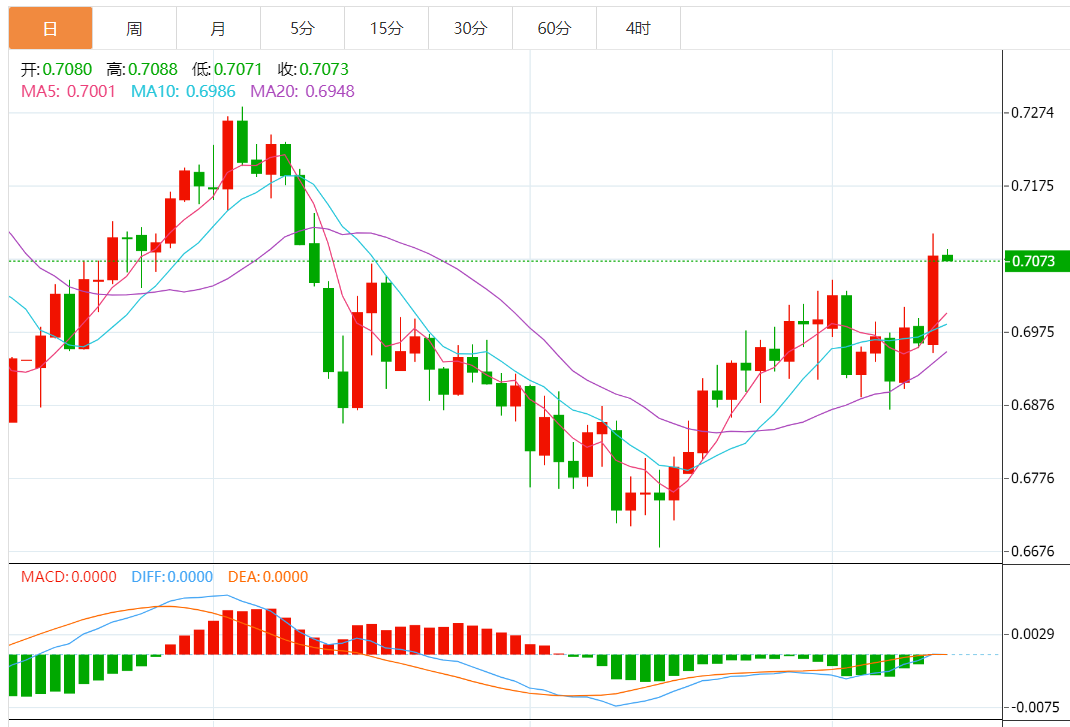Click the 0.7175 price axis label
This screenshot has height=727, width=1070.
click(x=1032, y=186)
